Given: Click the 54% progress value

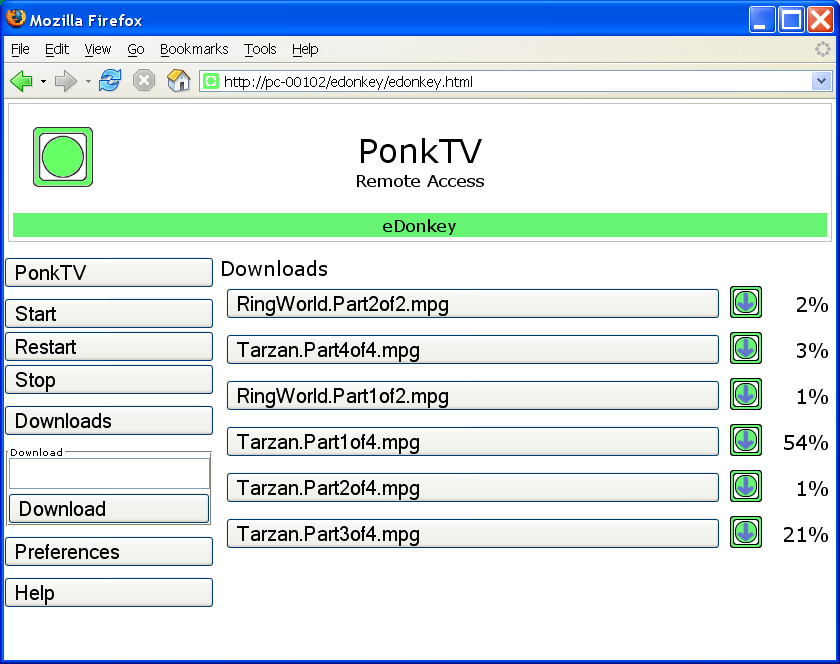Looking at the screenshot, I should click(x=806, y=443).
